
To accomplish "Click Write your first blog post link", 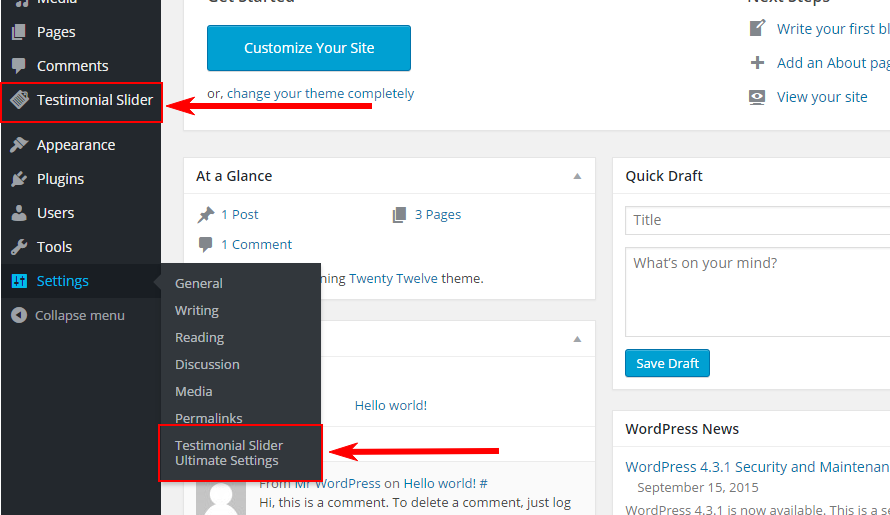I will 833,29.
